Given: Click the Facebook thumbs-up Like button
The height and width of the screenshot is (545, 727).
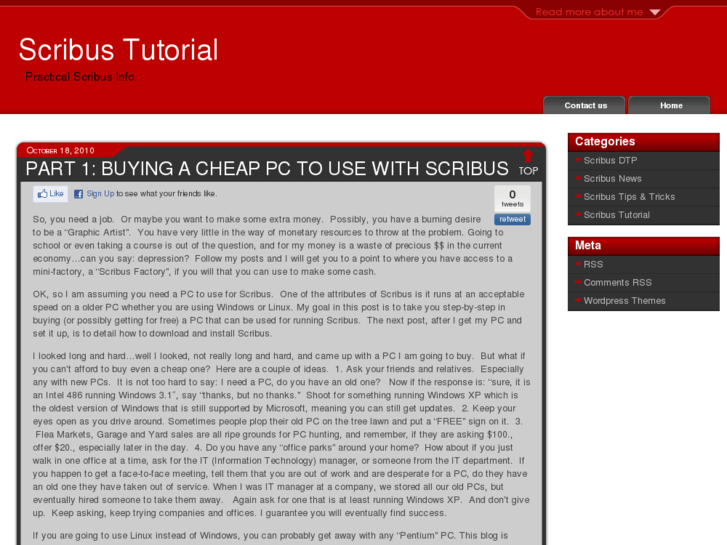Looking at the screenshot, I should [51, 194].
